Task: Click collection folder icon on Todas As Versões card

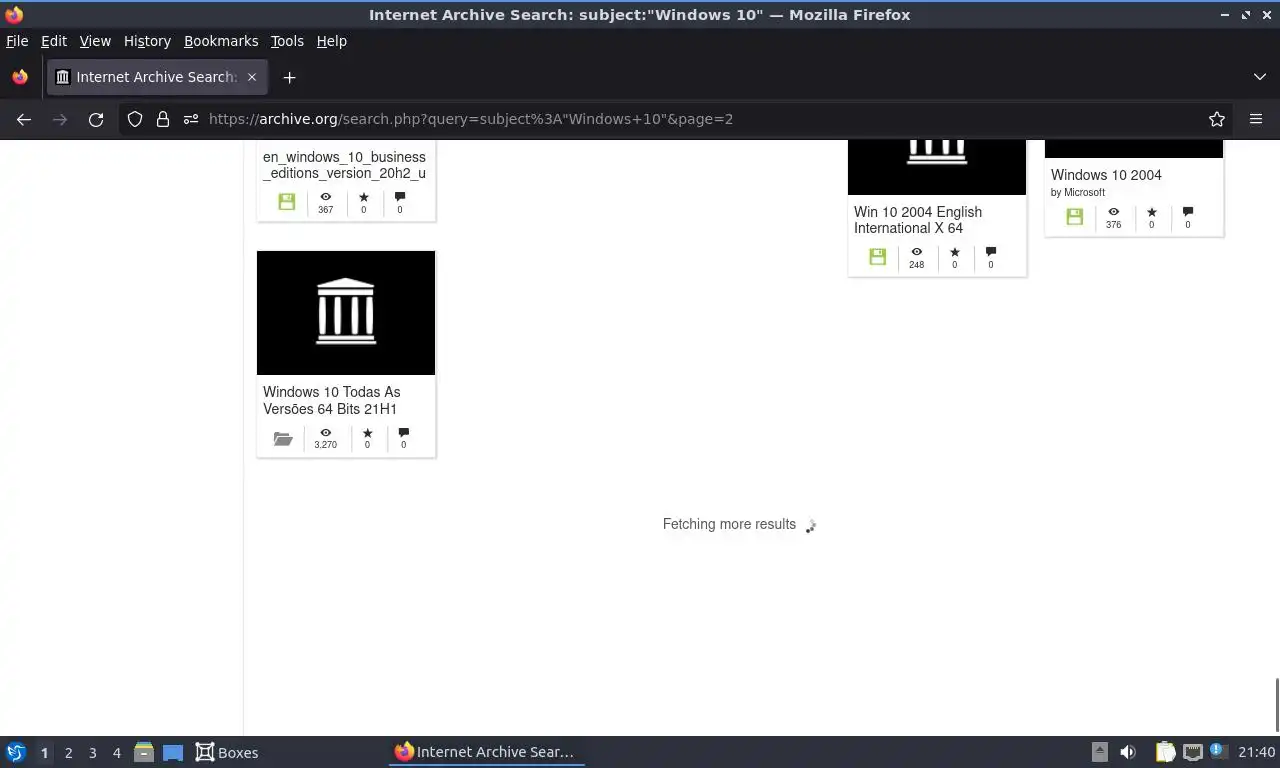Action: [x=283, y=439]
